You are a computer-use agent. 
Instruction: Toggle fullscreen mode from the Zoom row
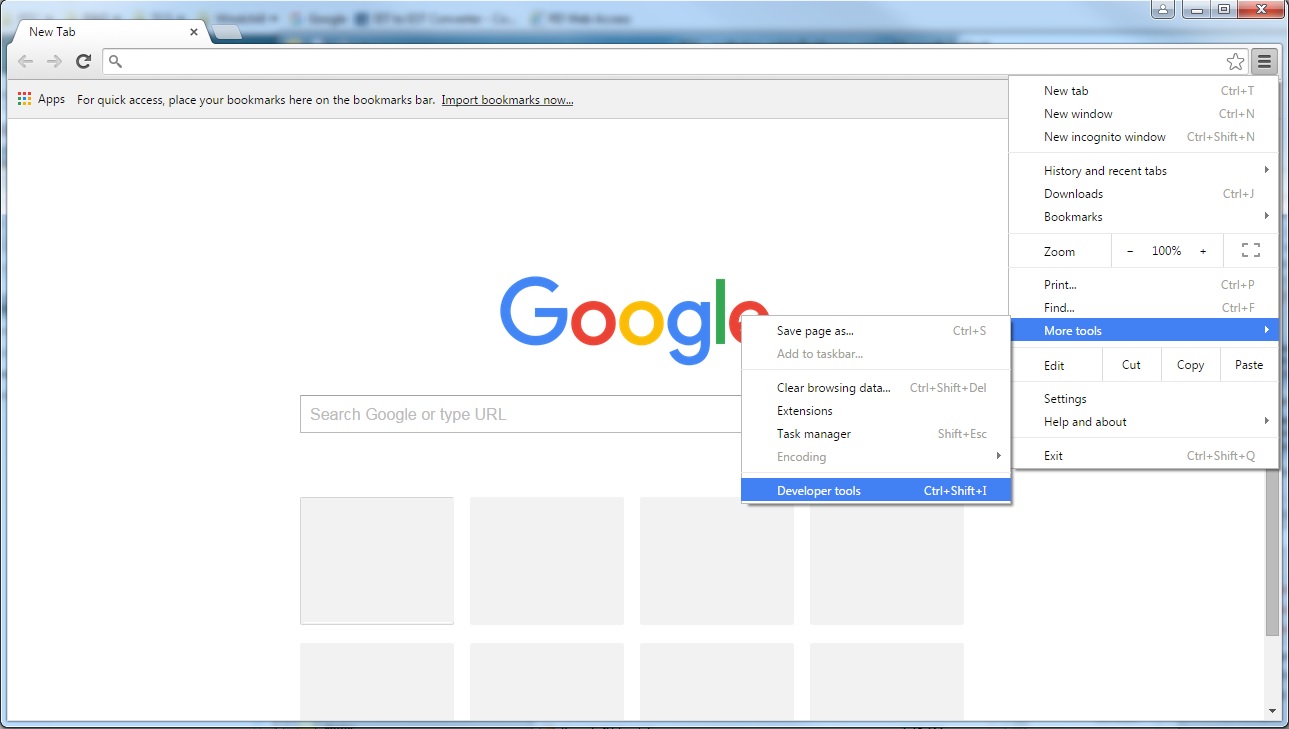[1250, 251]
